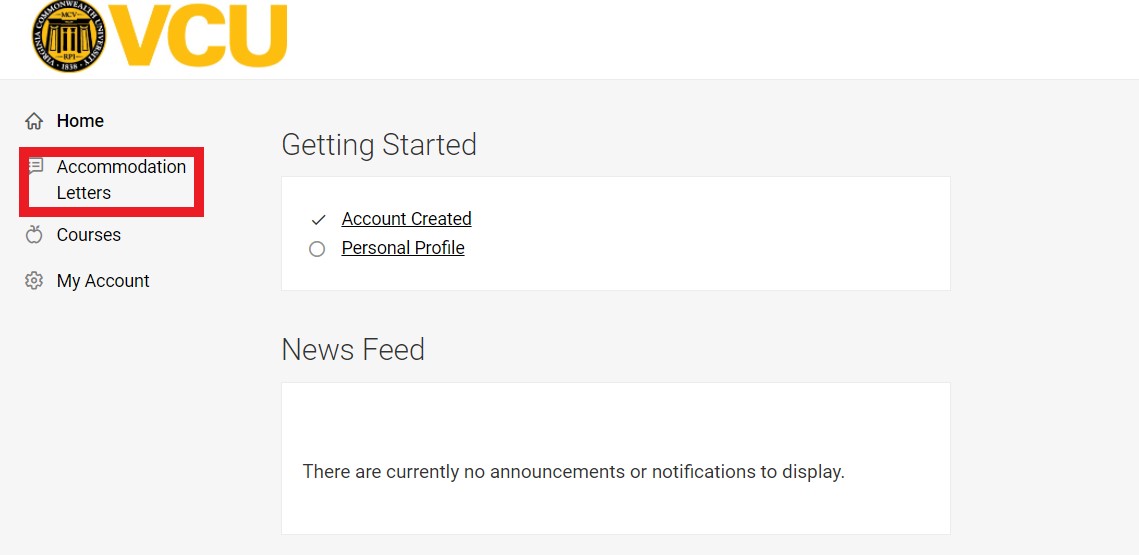Click the Getting Started heading
The height and width of the screenshot is (555, 1139).
pyautogui.click(x=379, y=145)
